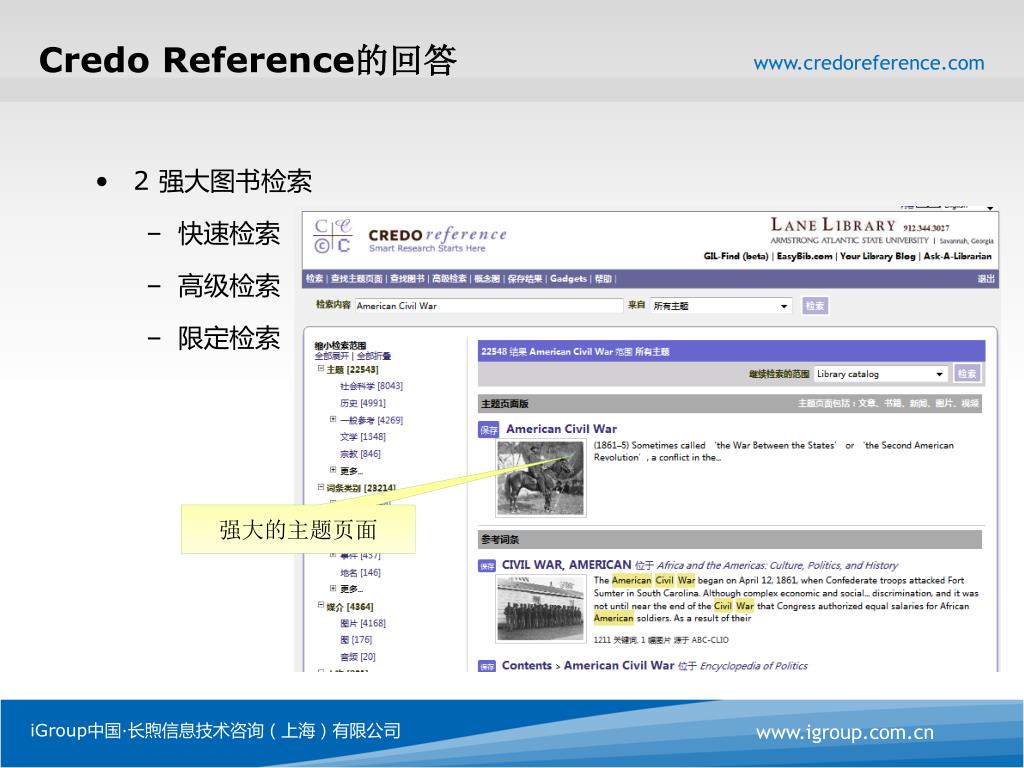Open the 概念图 concept map
The width and height of the screenshot is (1024, 768).
(487, 279)
